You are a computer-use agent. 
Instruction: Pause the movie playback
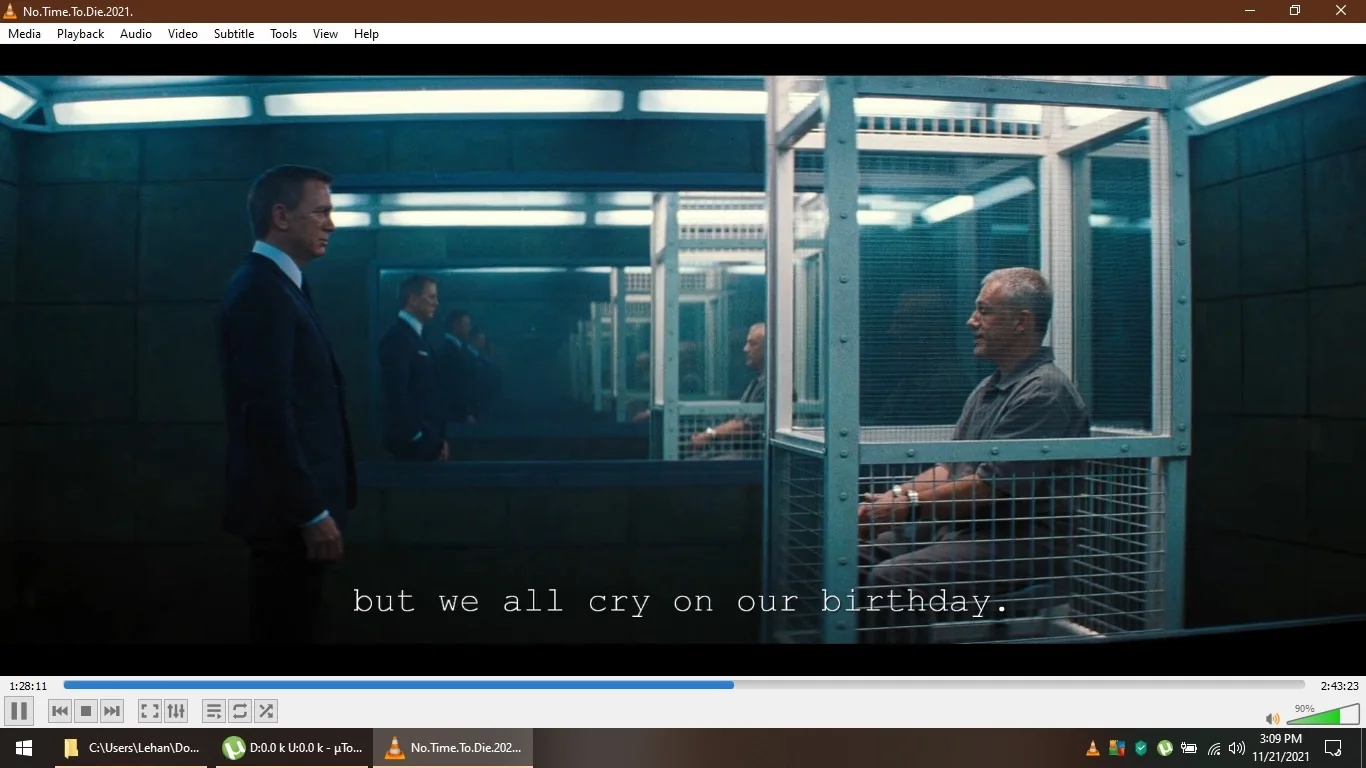(x=19, y=711)
